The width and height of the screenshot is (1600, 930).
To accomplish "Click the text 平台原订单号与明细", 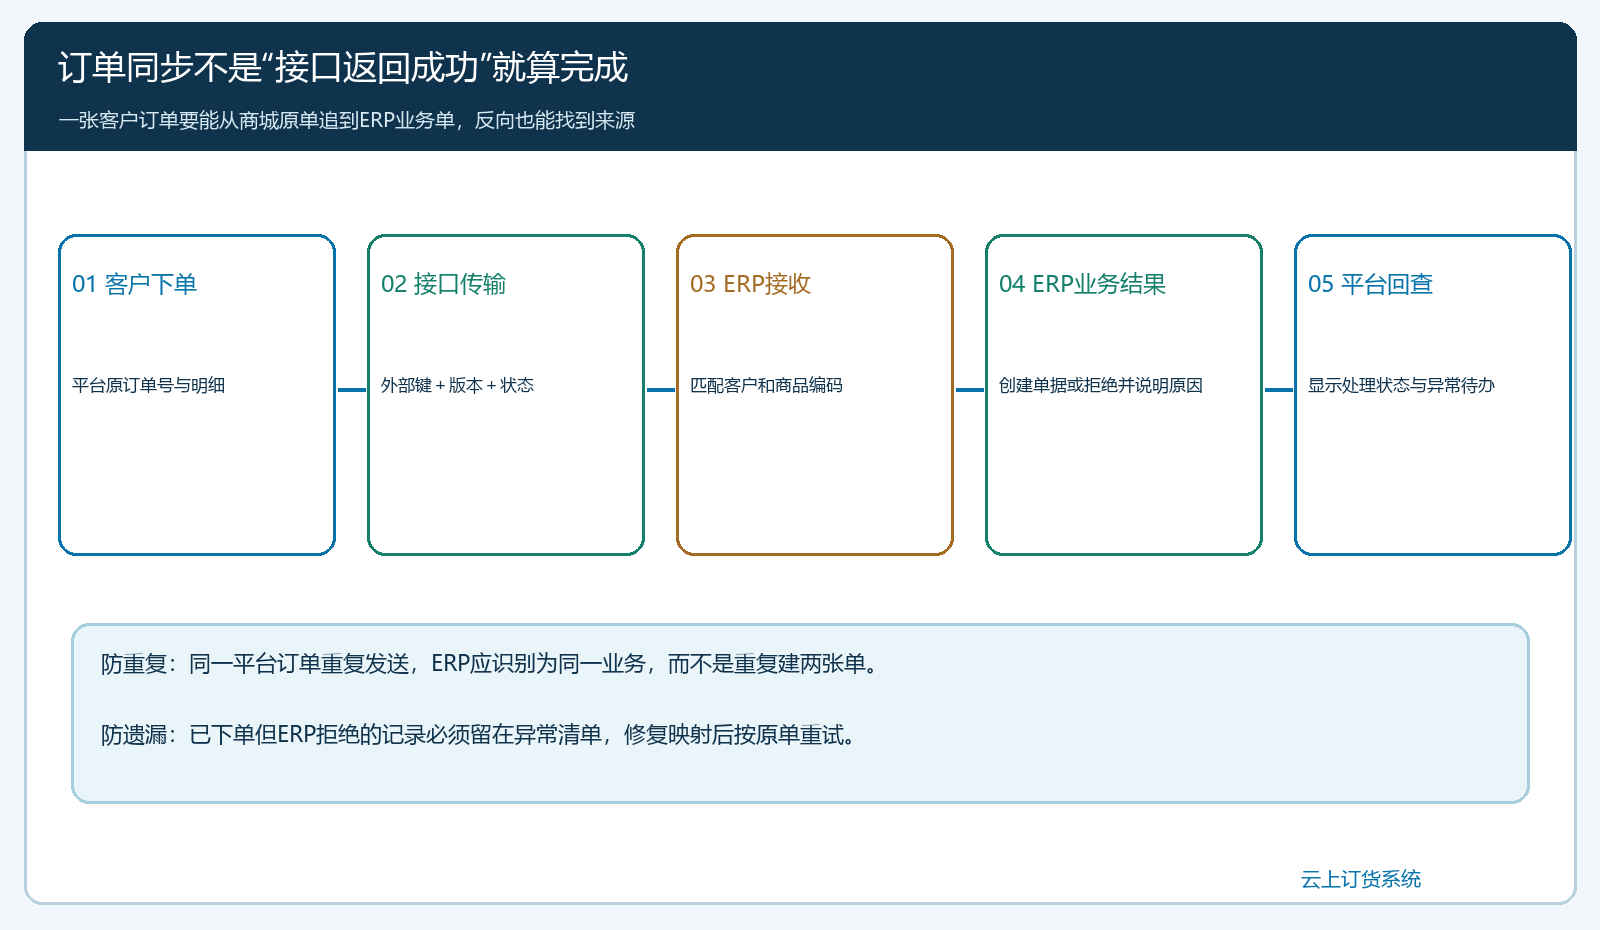I will [148, 385].
